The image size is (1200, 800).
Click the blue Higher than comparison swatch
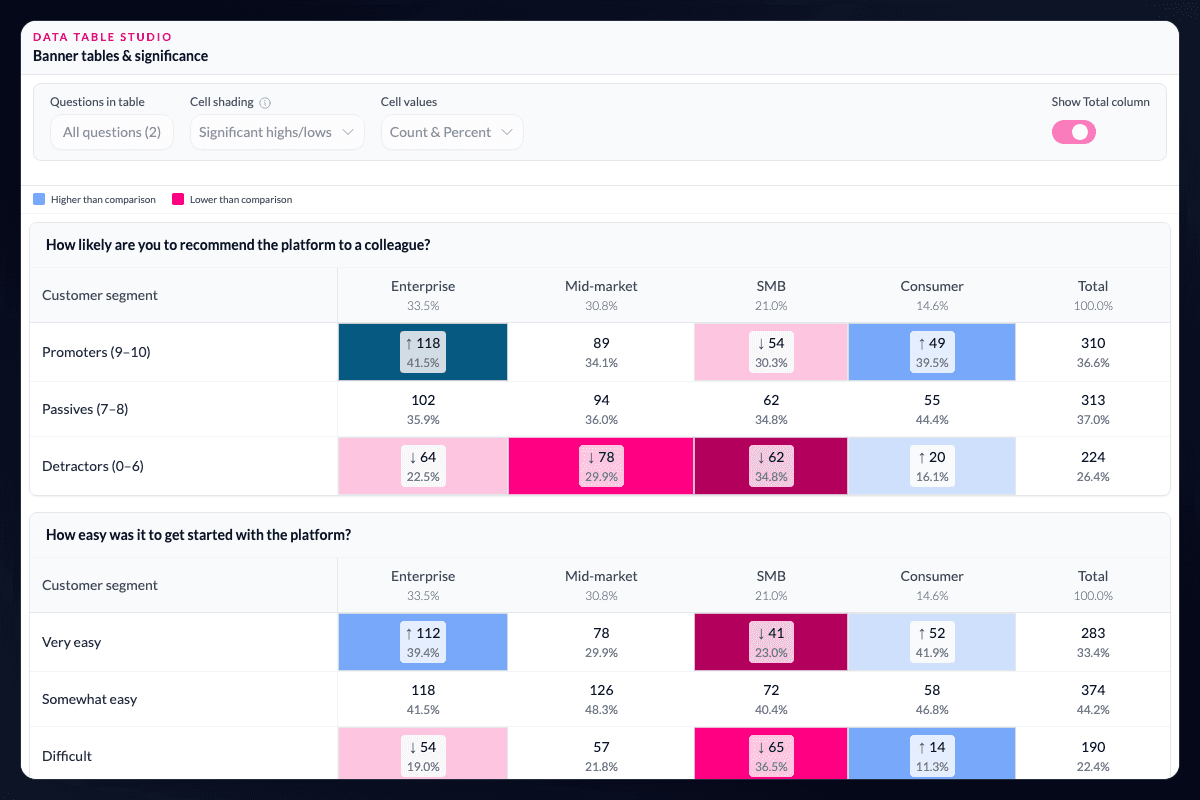pyautogui.click(x=39, y=199)
